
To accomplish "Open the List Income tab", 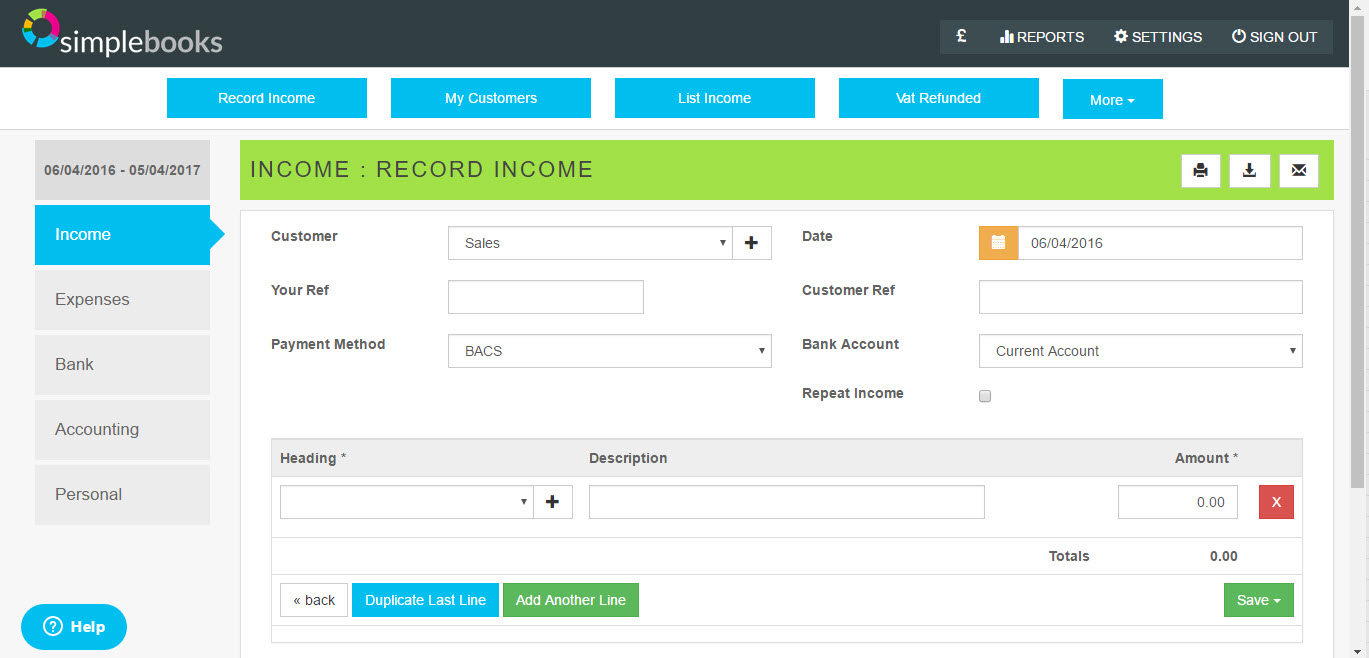I will tap(714, 97).
